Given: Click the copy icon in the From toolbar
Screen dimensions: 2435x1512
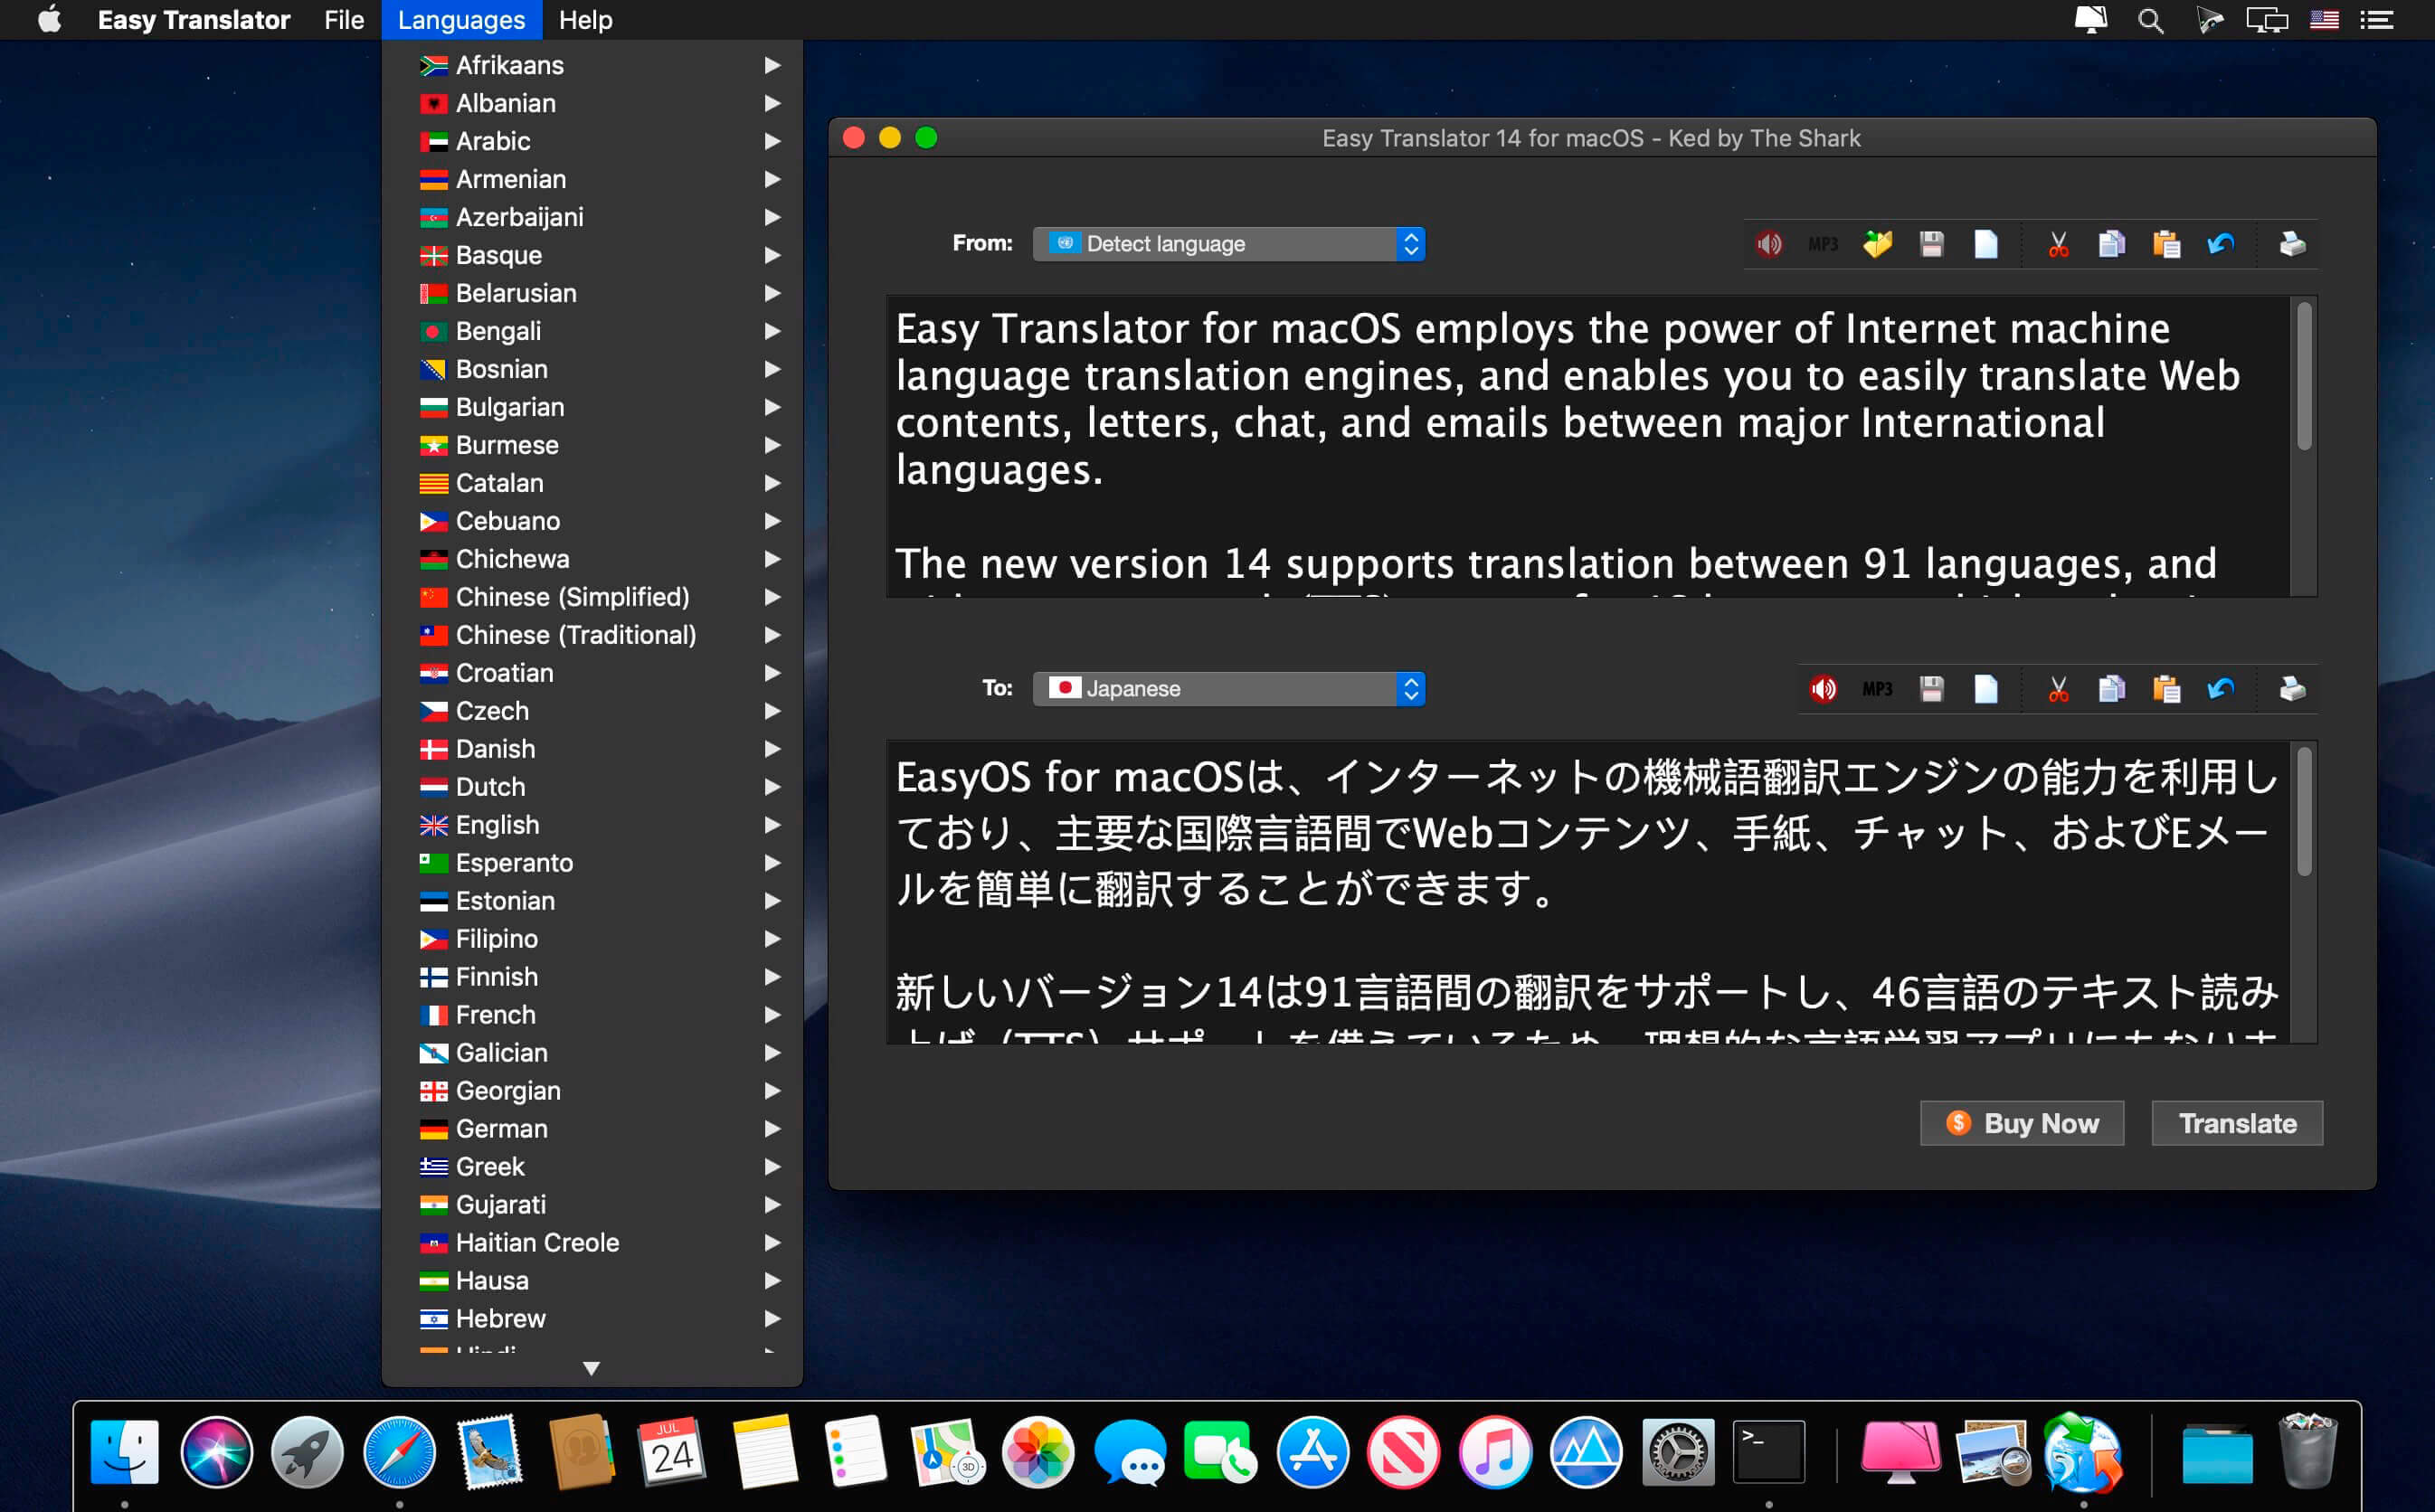Looking at the screenshot, I should point(2112,244).
